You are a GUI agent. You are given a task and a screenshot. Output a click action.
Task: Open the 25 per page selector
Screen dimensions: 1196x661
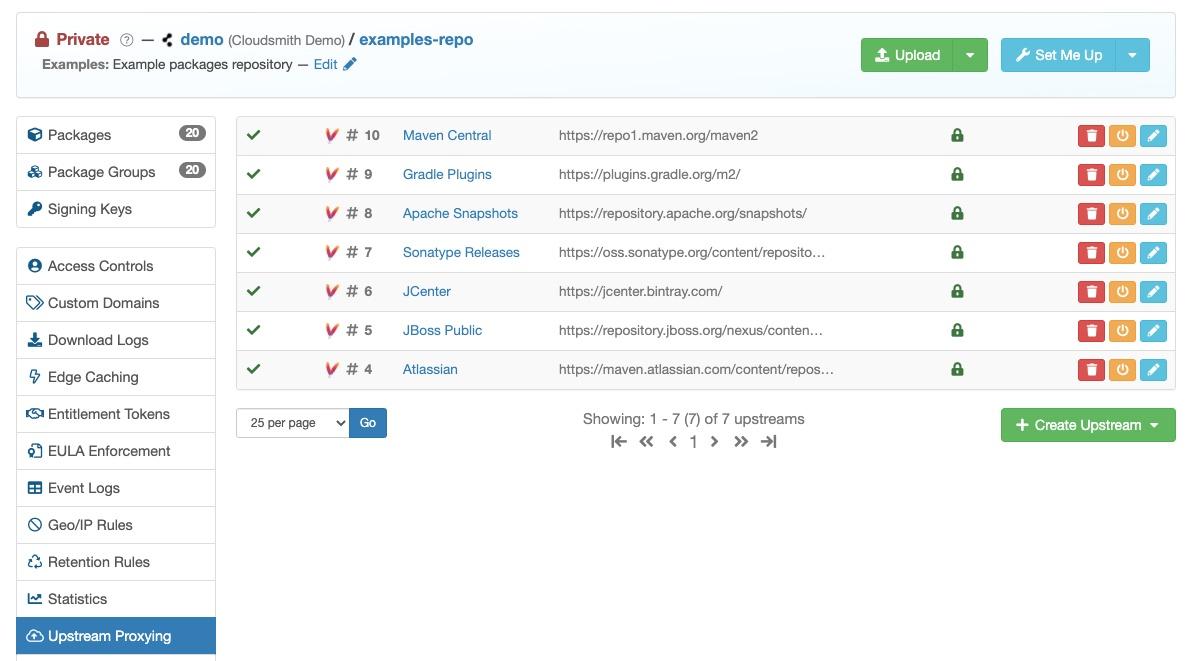click(293, 423)
